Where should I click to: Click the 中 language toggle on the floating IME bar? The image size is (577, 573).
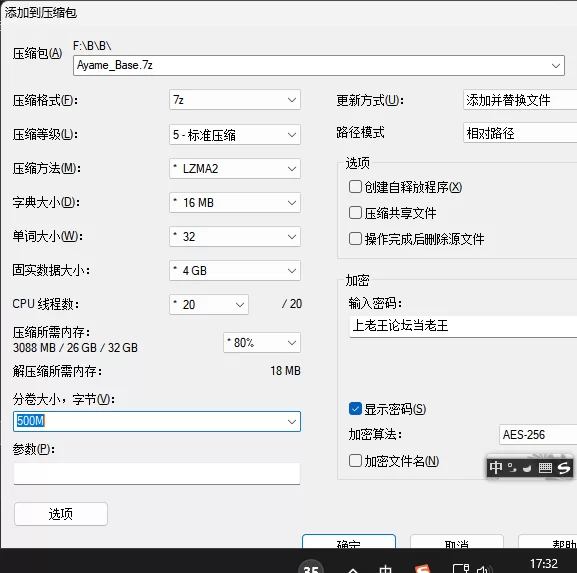coord(496,467)
